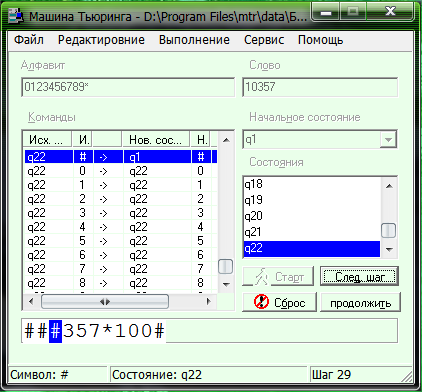Close the Машина Тьюринга window

coord(390,12)
